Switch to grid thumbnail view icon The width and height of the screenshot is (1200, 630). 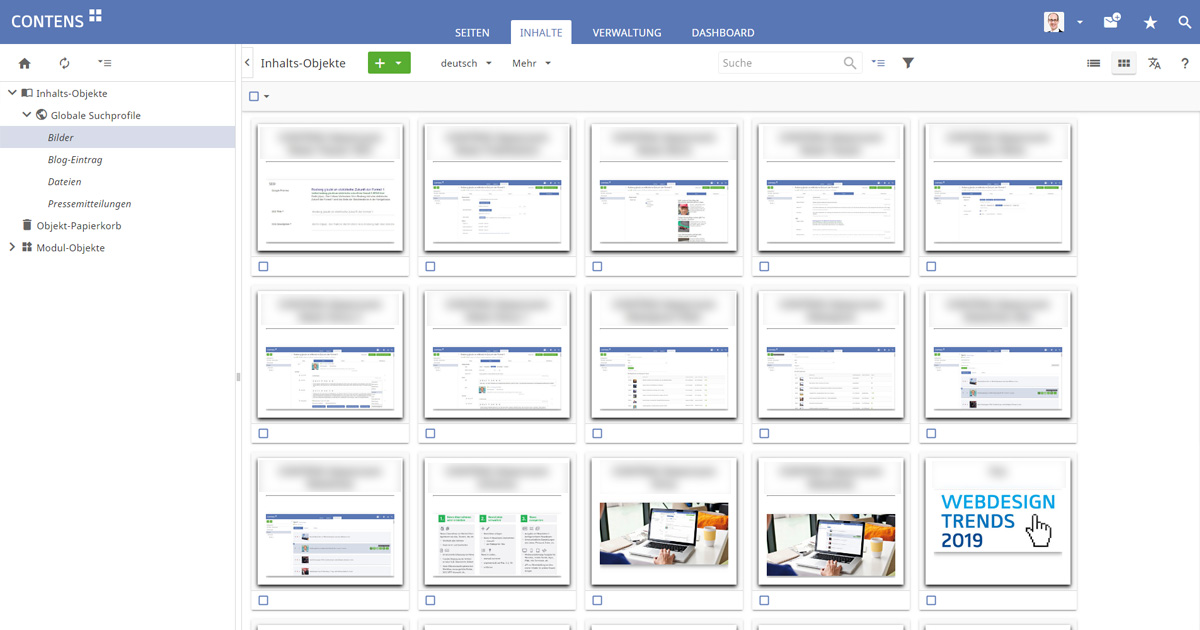pyautogui.click(x=1124, y=63)
